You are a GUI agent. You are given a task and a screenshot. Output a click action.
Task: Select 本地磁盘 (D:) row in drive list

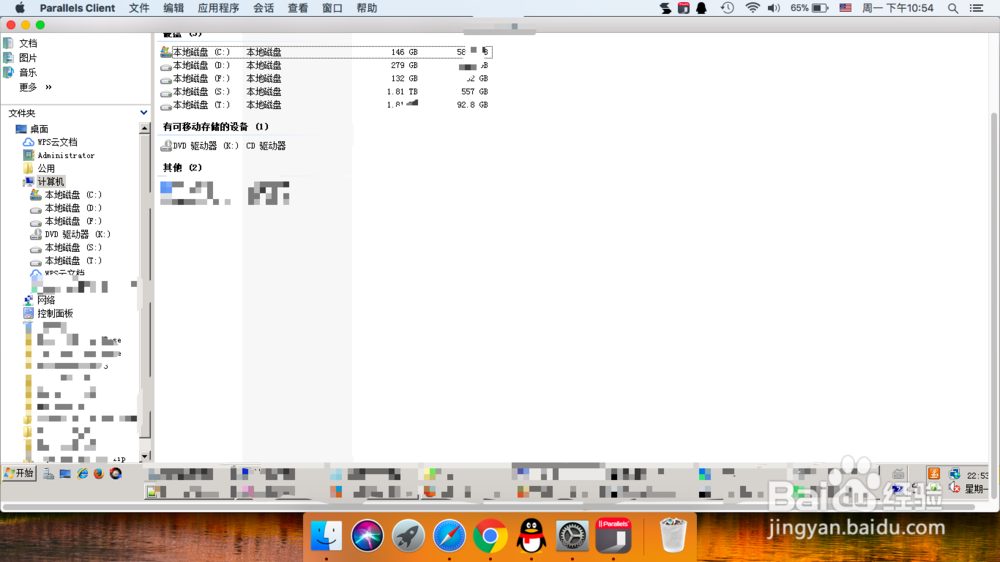[x=325, y=66]
